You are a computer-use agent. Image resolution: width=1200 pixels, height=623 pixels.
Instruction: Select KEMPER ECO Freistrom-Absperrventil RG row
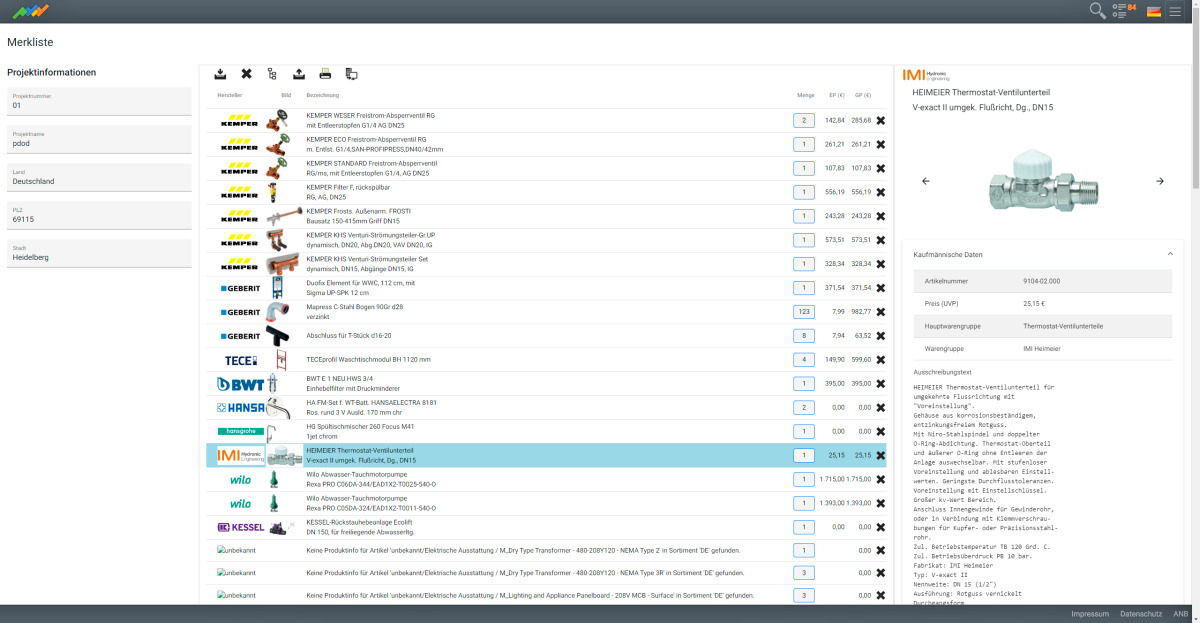548,144
